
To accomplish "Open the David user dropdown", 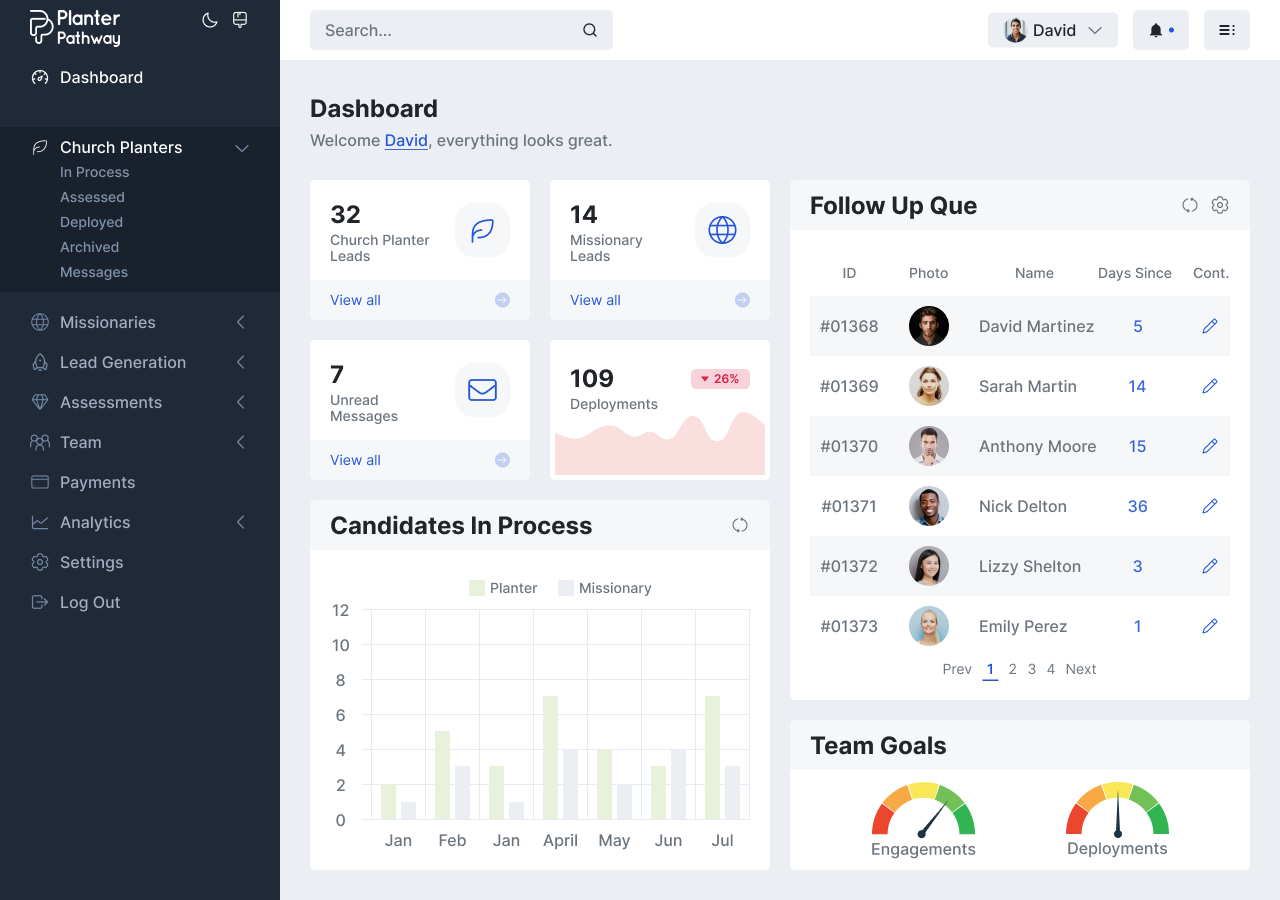I will click(1052, 30).
